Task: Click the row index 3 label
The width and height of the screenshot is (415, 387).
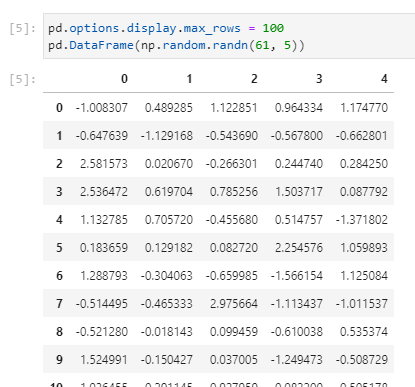Action: pyautogui.click(x=59, y=192)
